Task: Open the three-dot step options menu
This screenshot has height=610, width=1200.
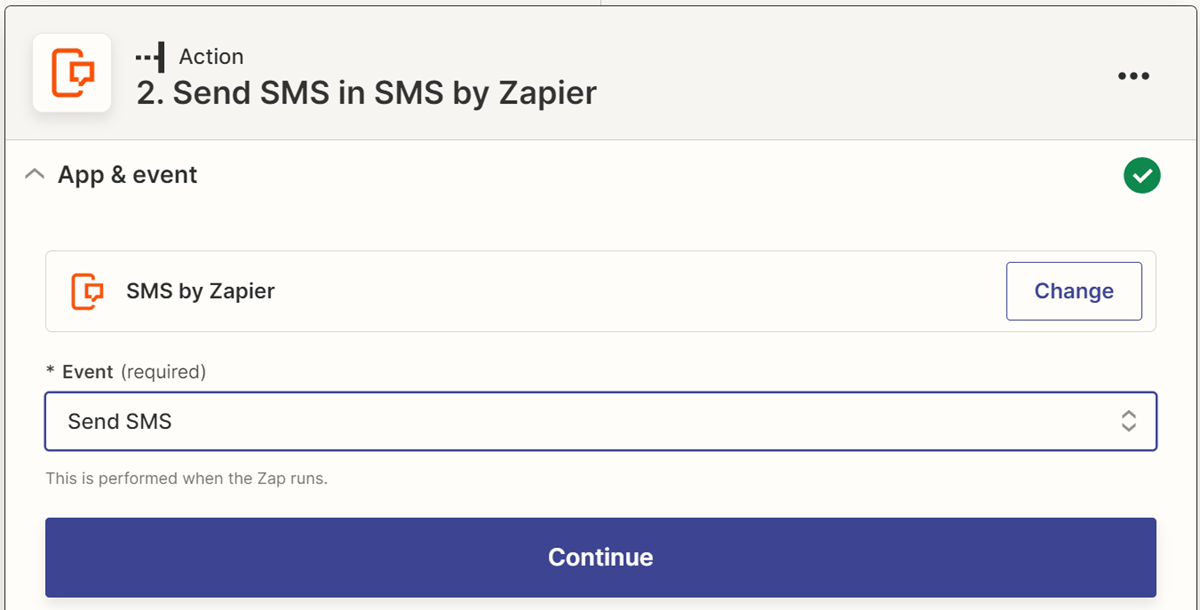Action: pos(1133,76)
